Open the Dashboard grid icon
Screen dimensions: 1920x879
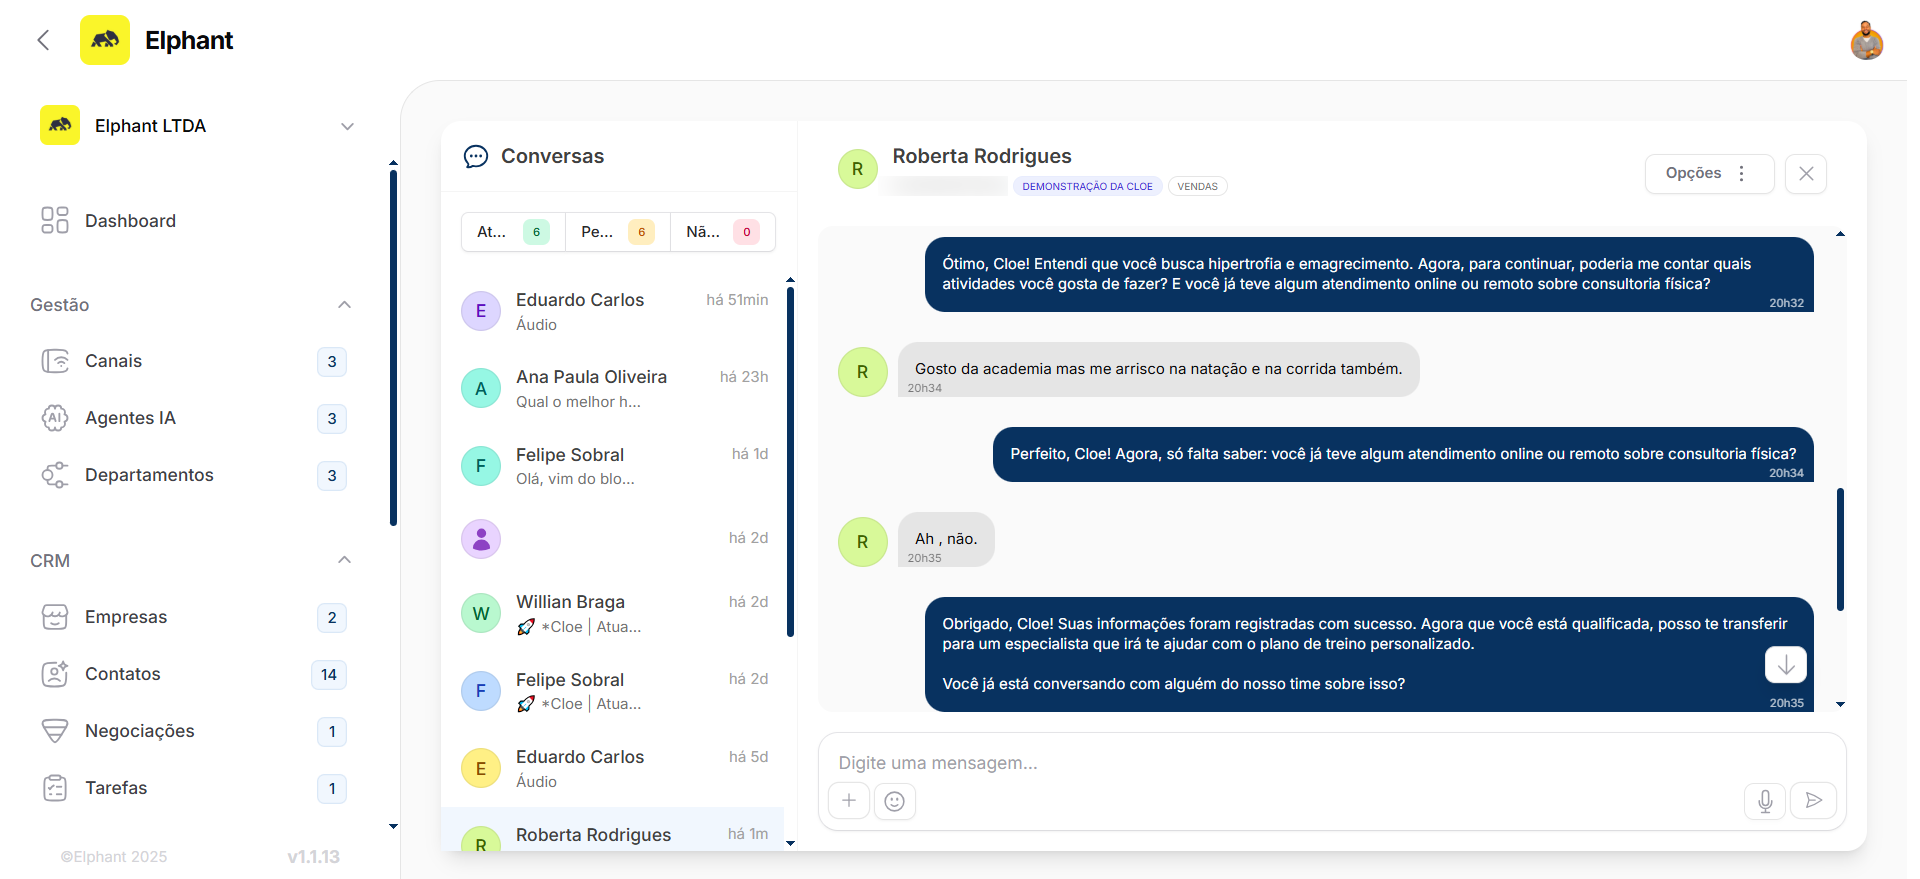(55, 220)
